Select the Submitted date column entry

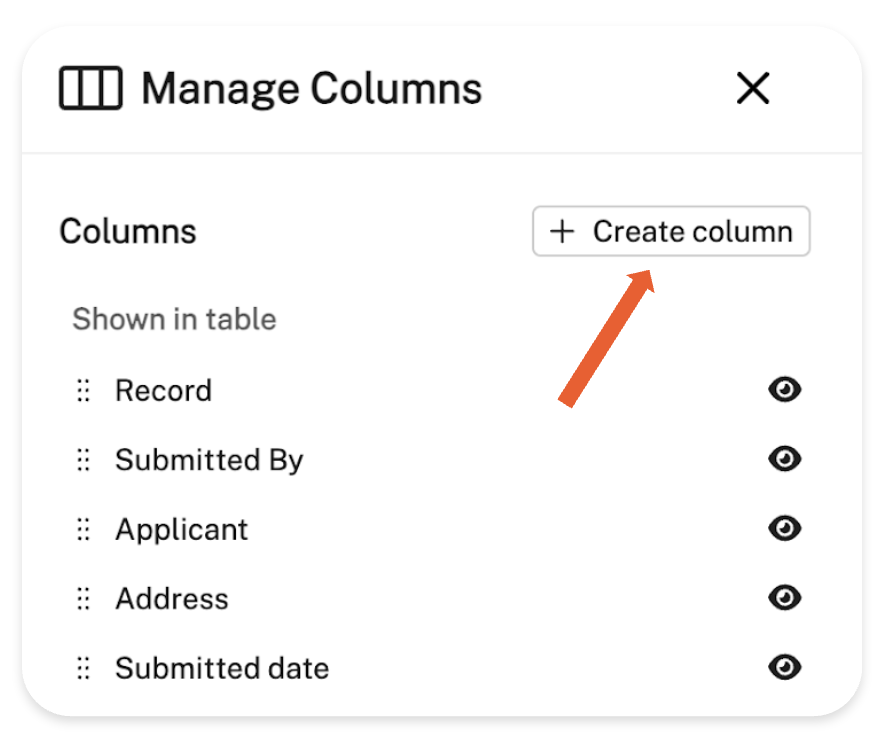point(222,668)
